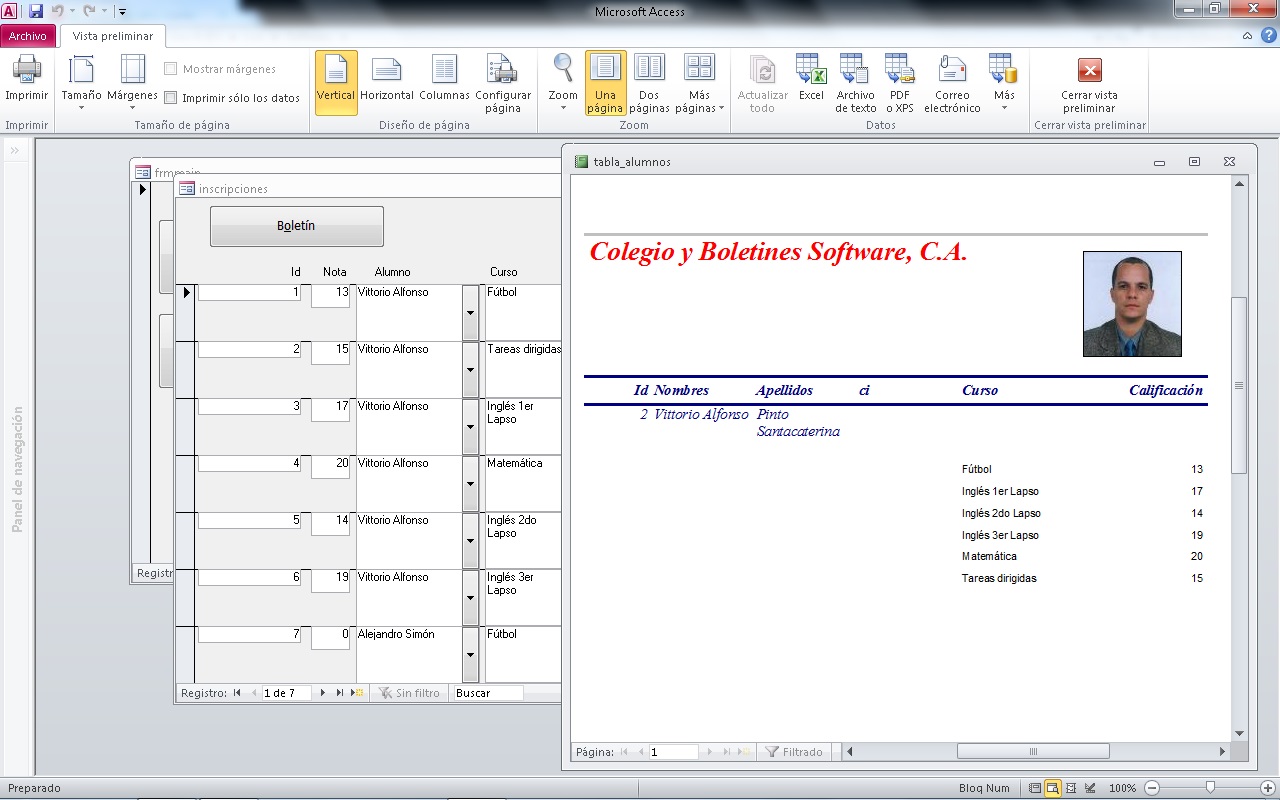Select the Vista preliminar ribbon tab
1280x800 pixels.
113,36
